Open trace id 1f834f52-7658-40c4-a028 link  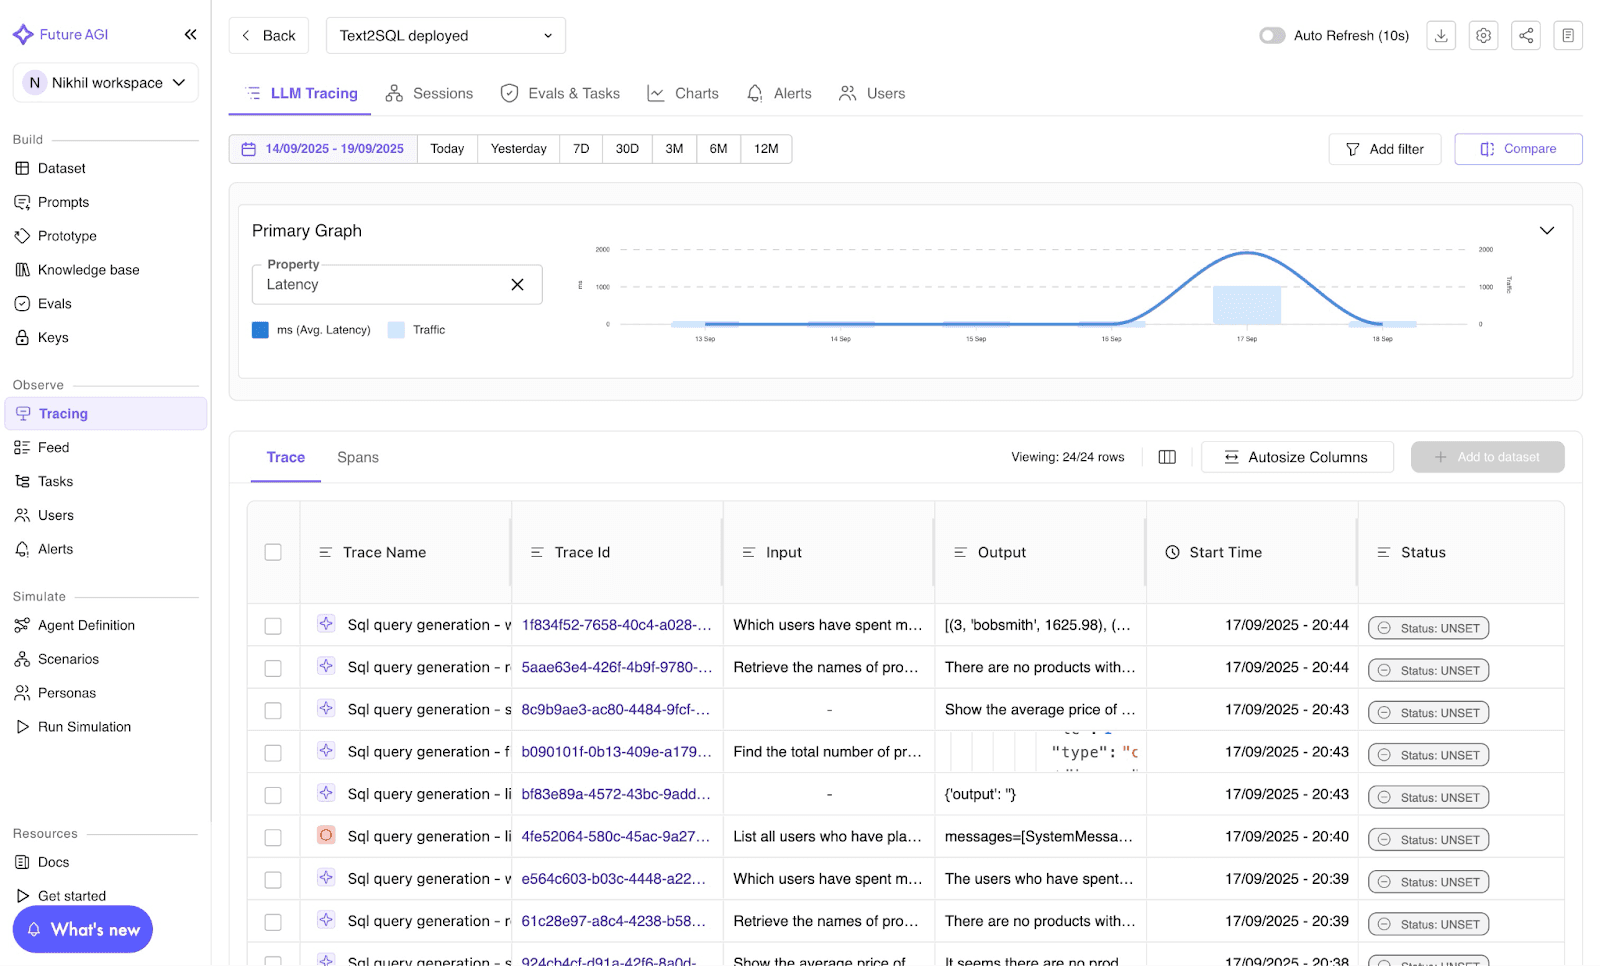[x=616, y=625]
